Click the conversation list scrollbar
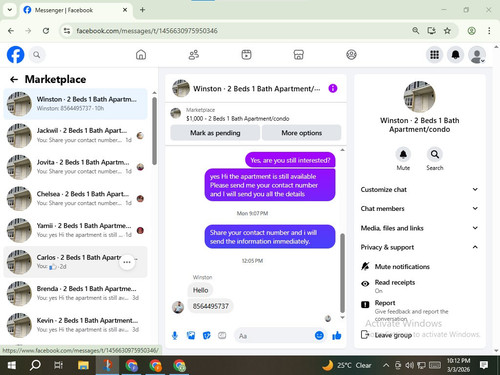 154,131
